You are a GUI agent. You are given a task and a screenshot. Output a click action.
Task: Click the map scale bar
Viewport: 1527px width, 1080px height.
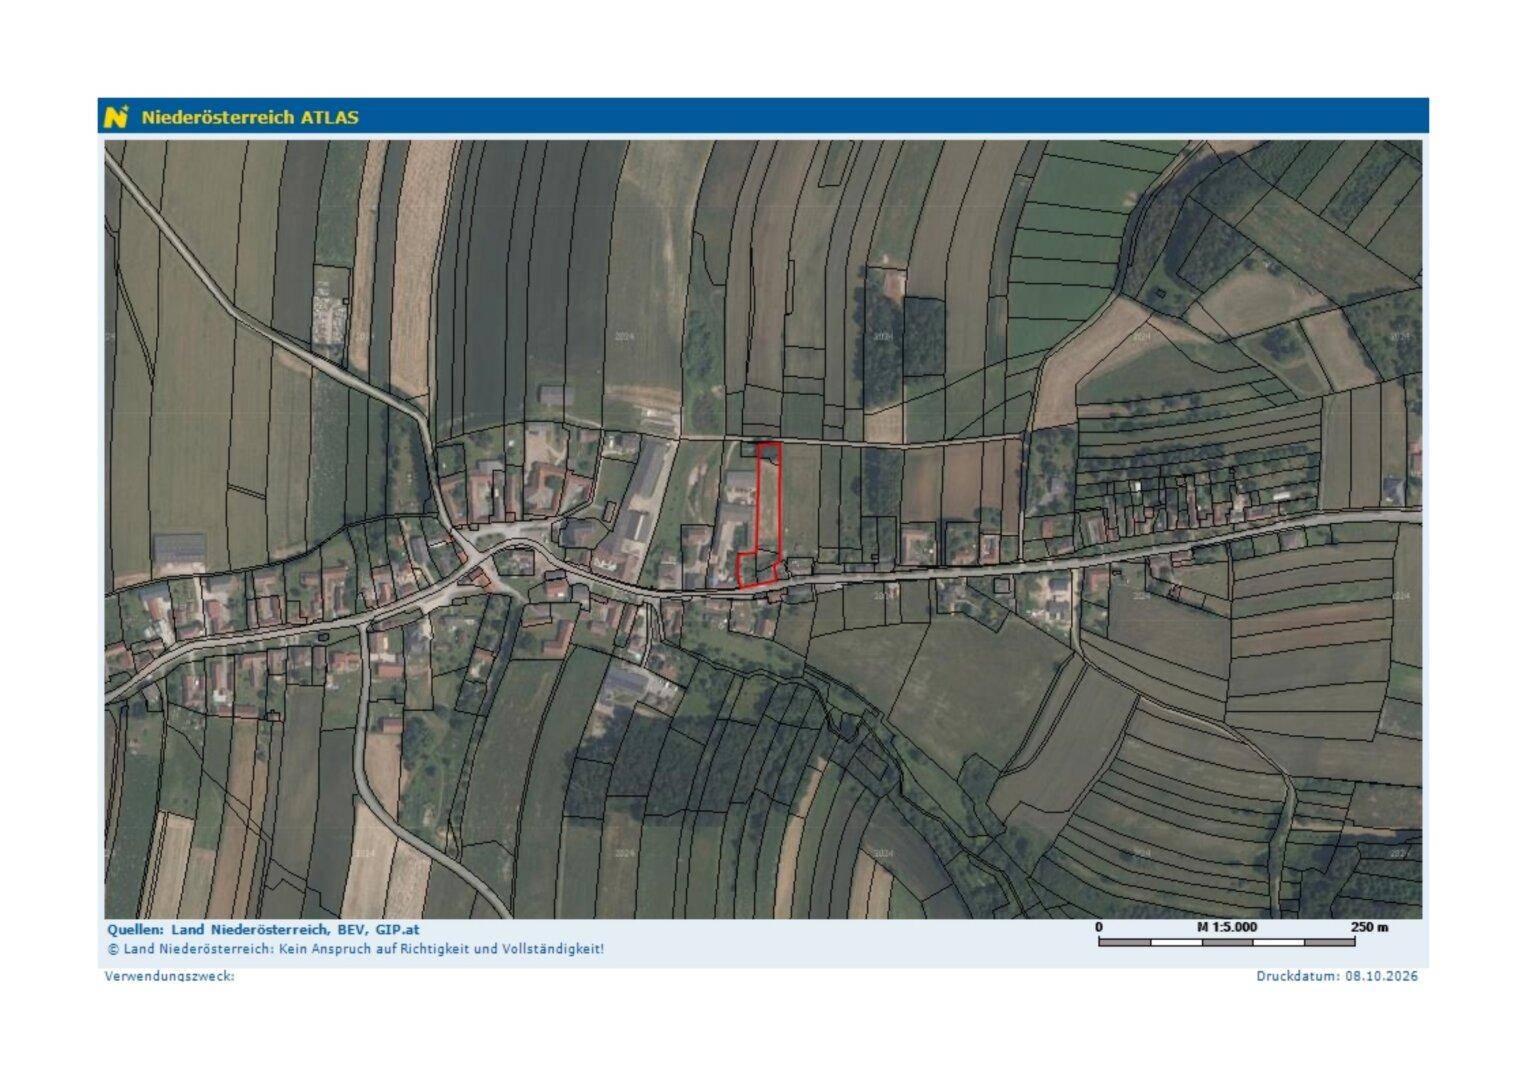tap(1227, 942)
